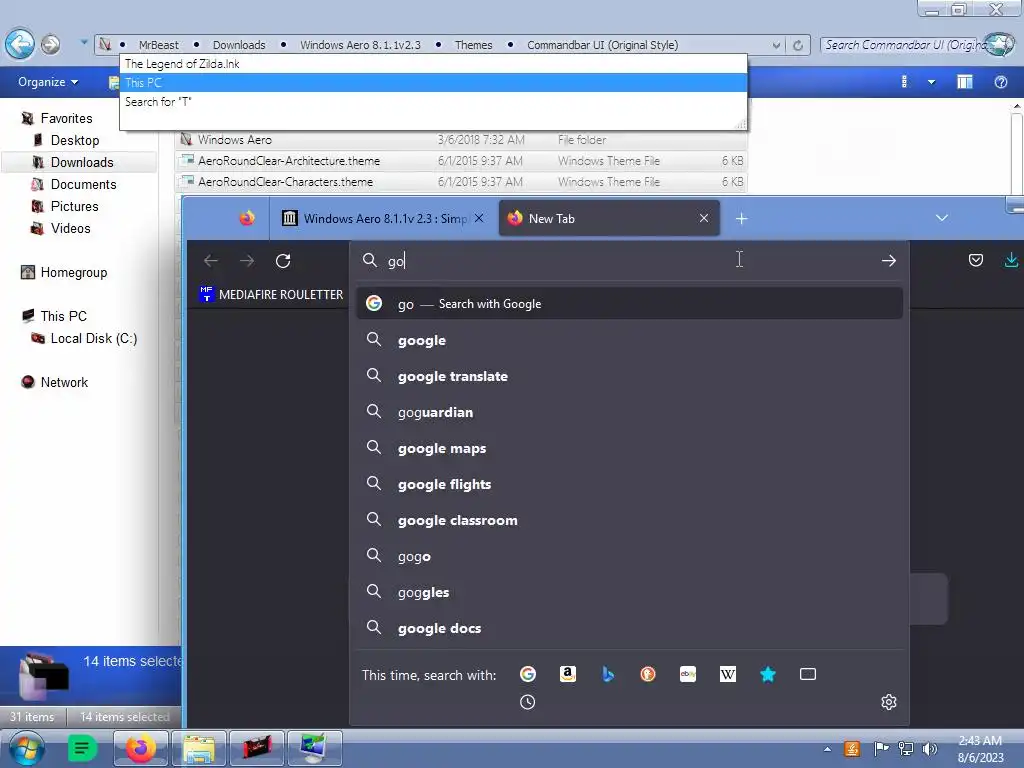Click the Firefox forward arrow
Screen dimensions: 1024x768
247,261
